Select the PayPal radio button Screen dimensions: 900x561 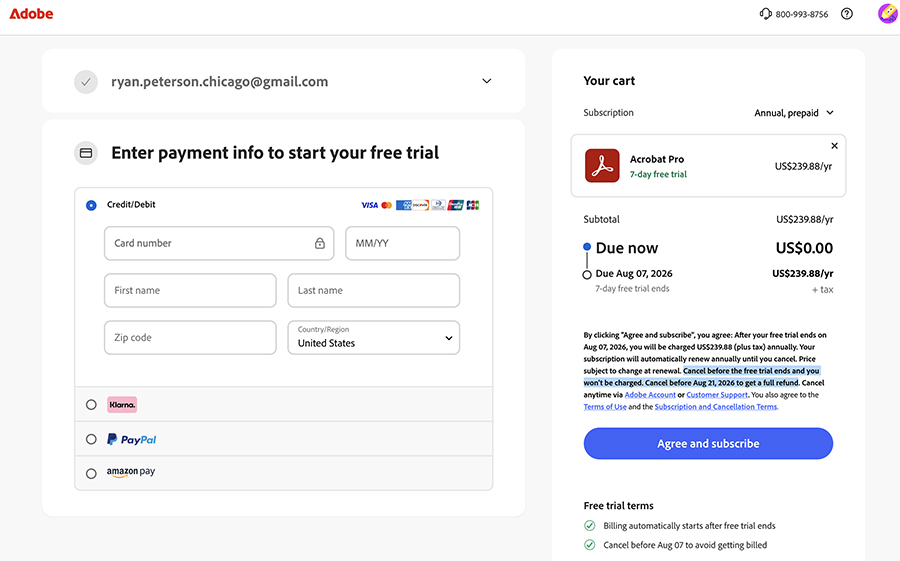point(91,439)
